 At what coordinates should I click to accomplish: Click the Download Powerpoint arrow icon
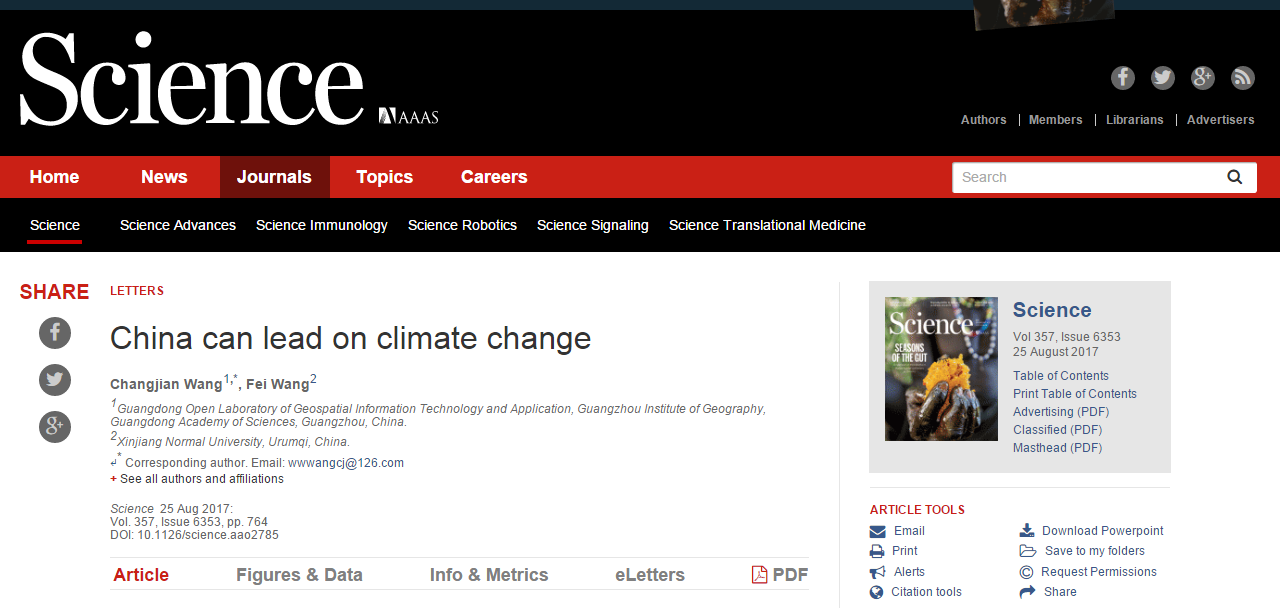1027,531
